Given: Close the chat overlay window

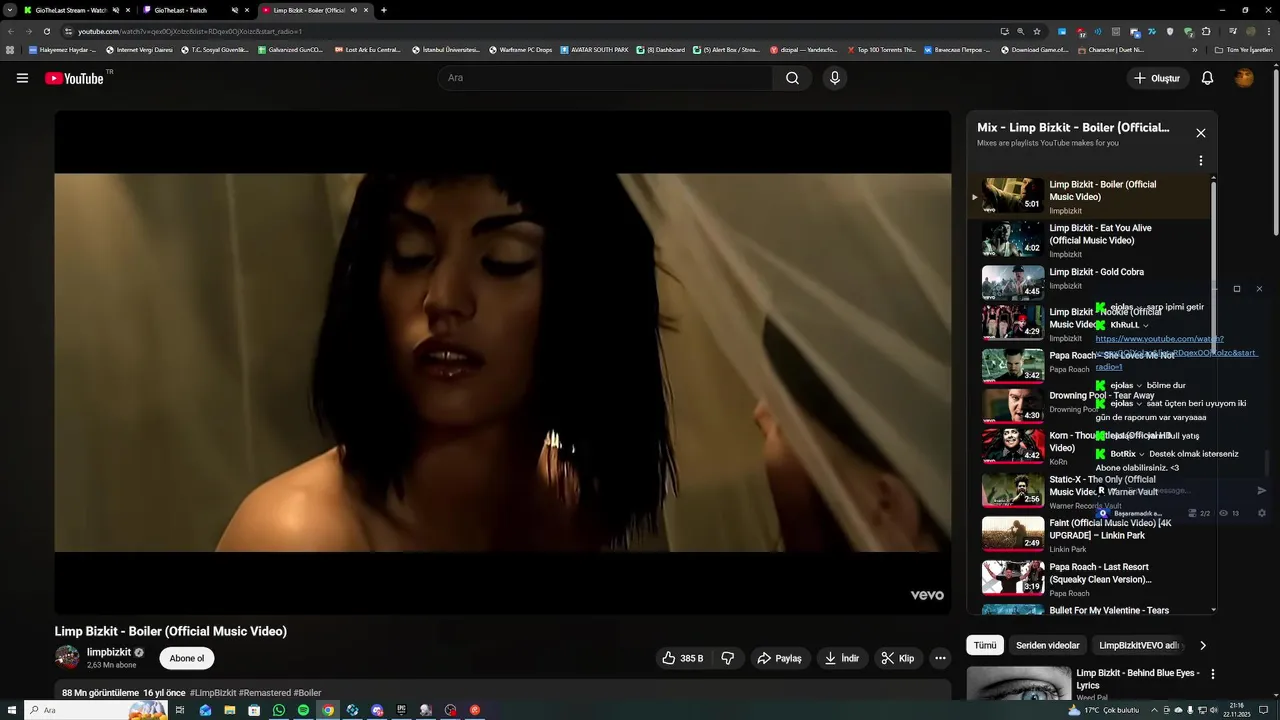Looking at the screenshot, I should [x=1259, y=289].
